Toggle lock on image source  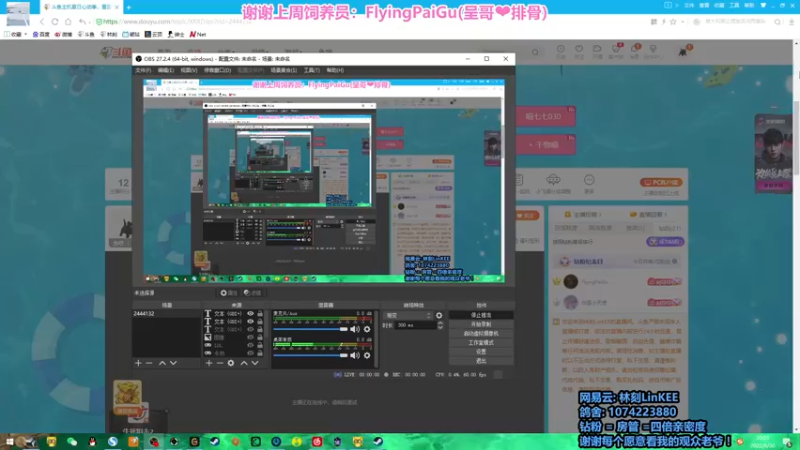tap(260, 337)
